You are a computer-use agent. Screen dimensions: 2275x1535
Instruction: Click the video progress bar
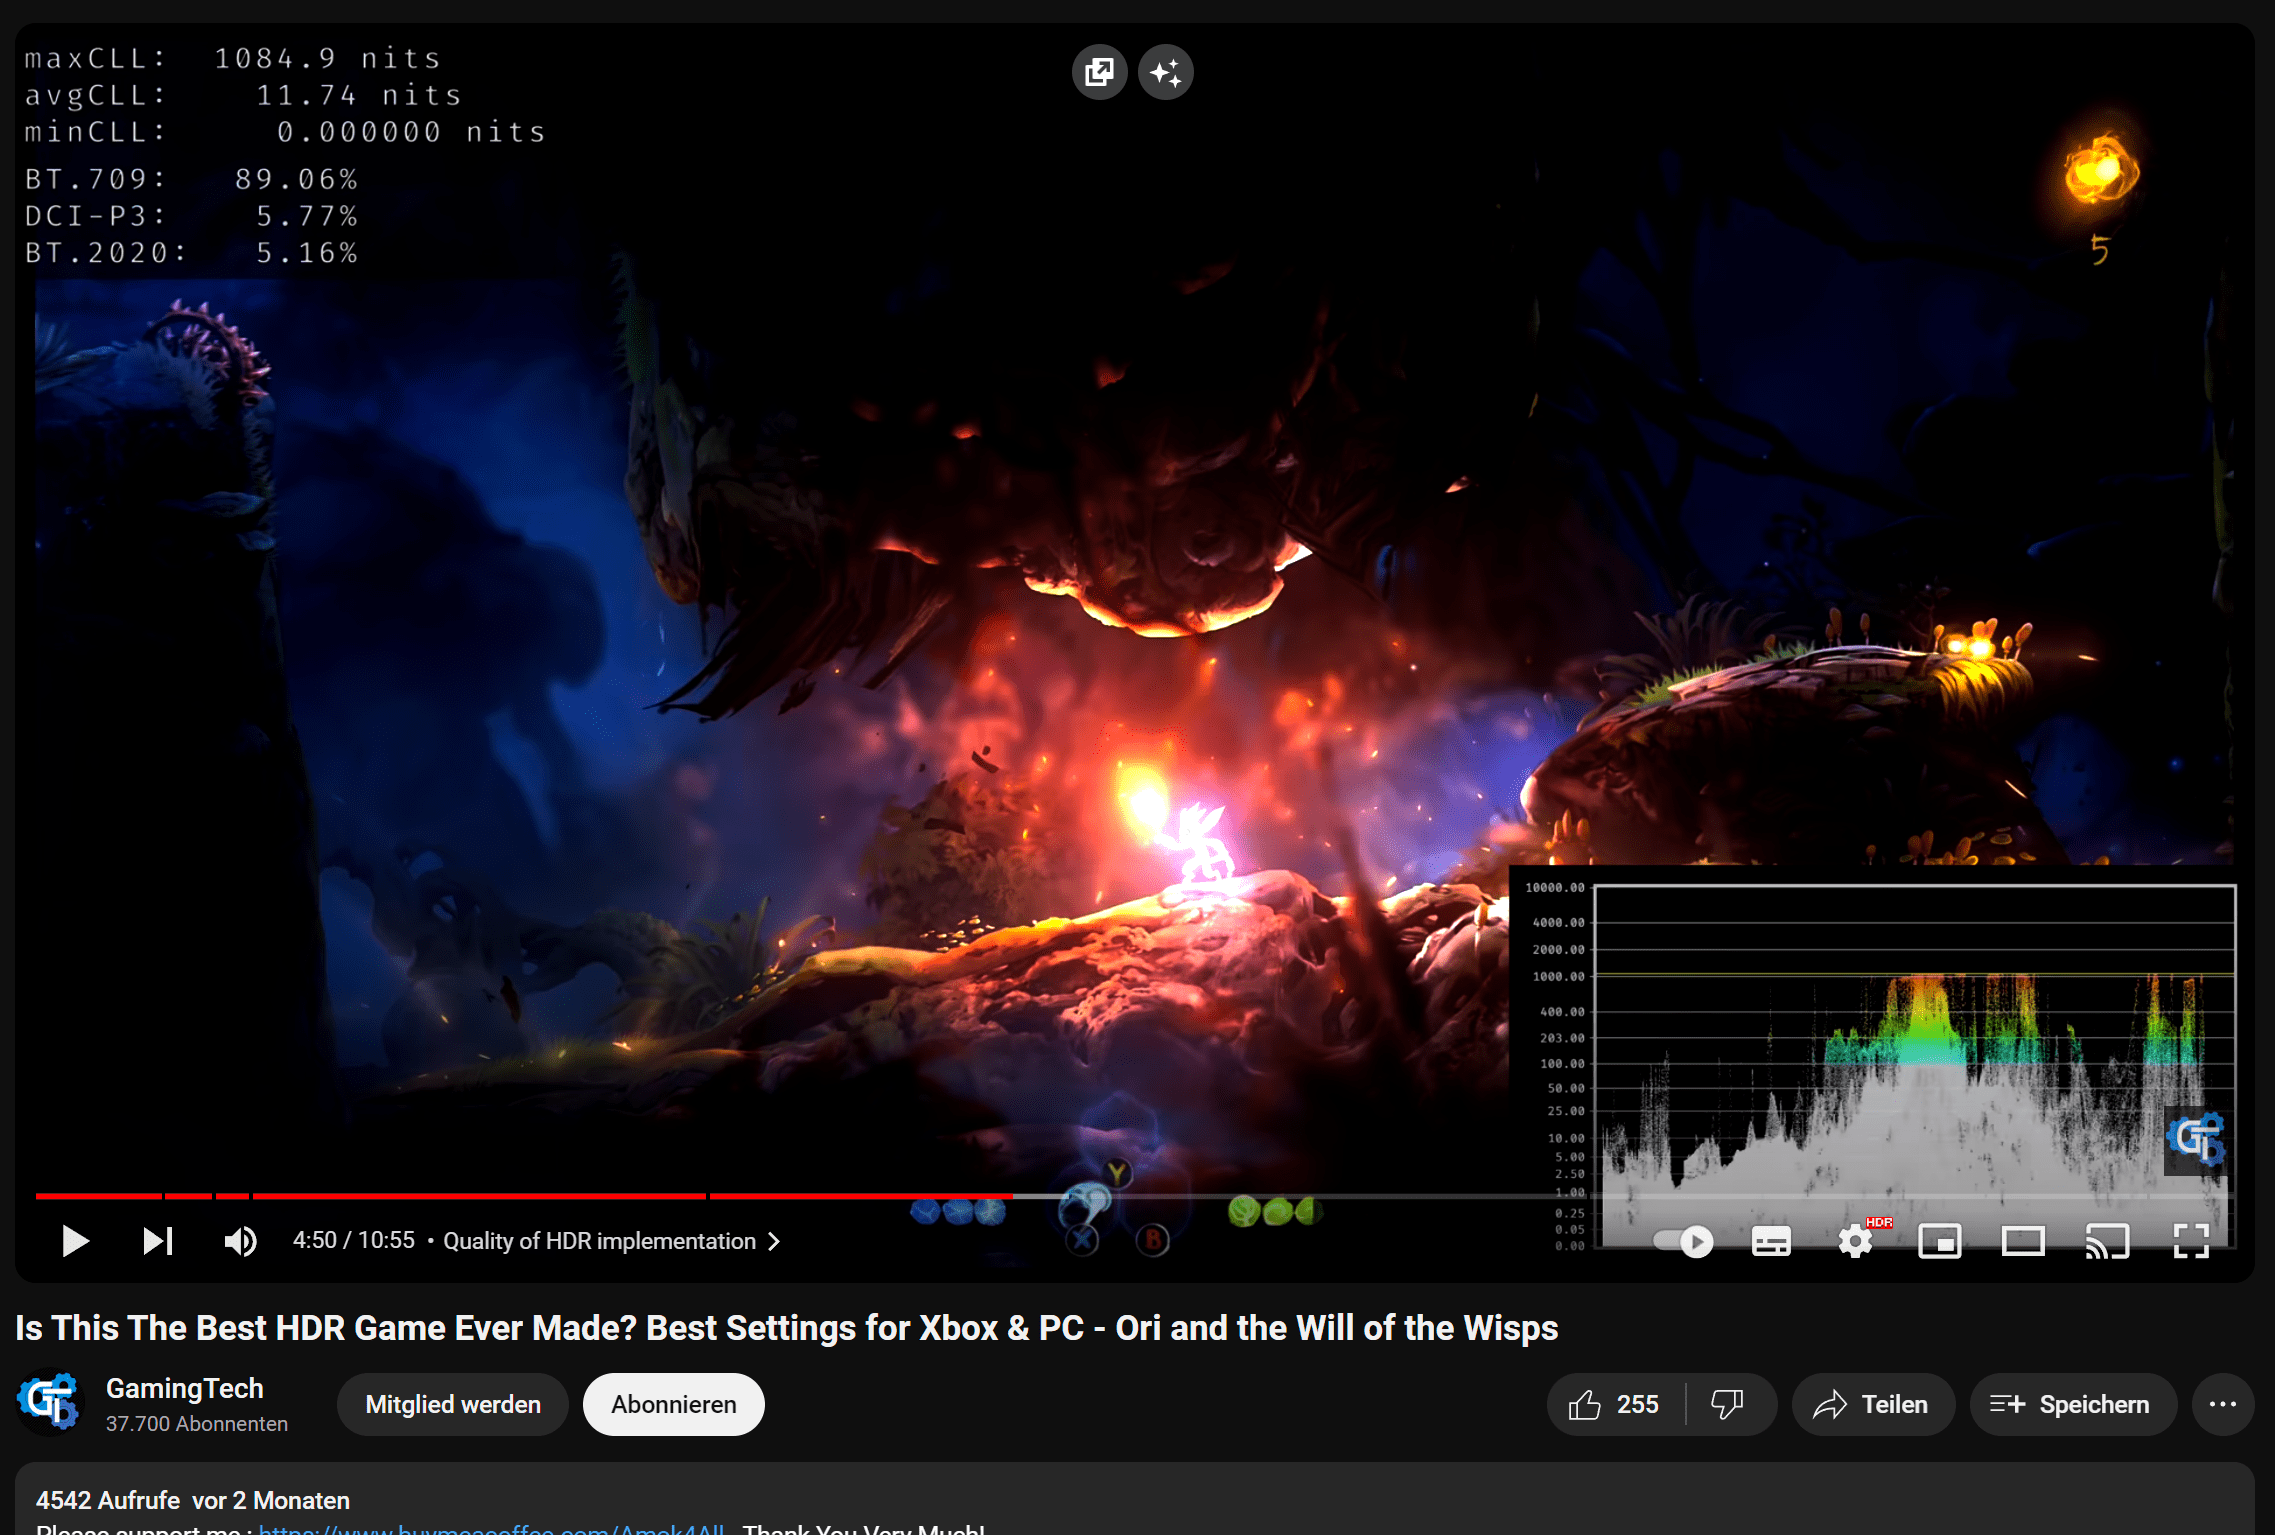click(1135, 1195)
